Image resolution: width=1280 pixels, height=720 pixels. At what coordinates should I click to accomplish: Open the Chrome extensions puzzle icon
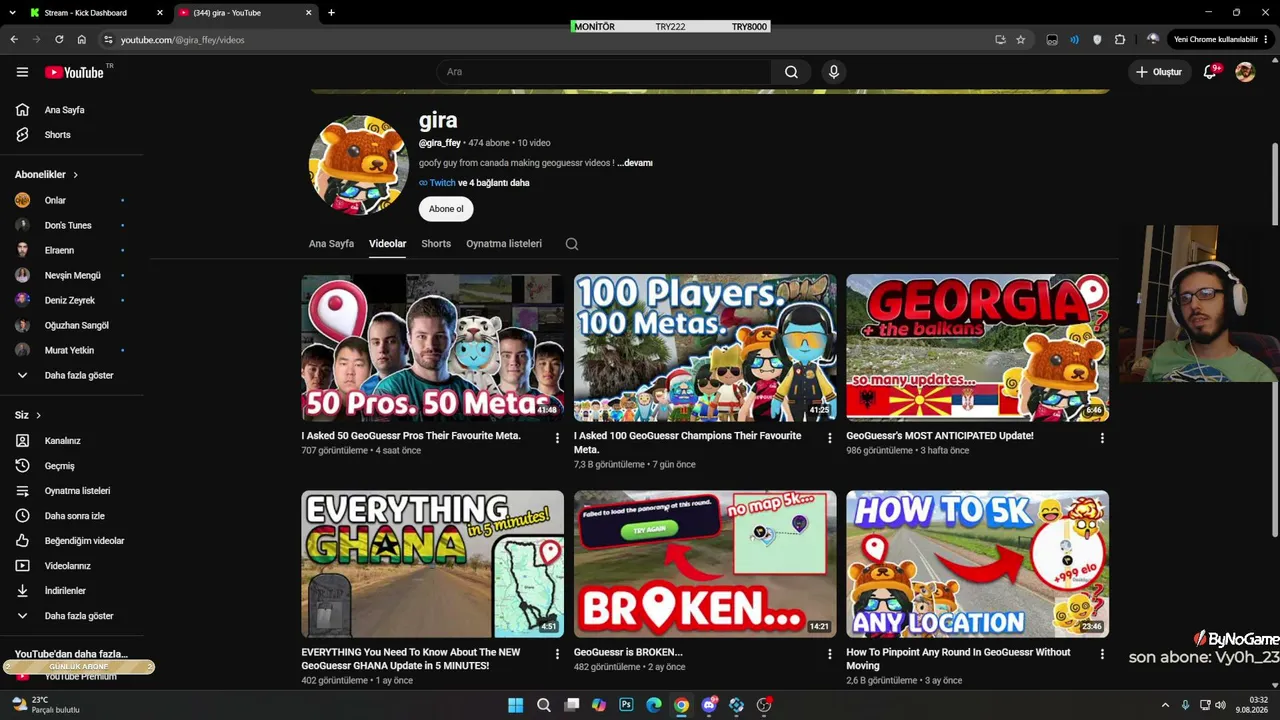coord(1120,40)
